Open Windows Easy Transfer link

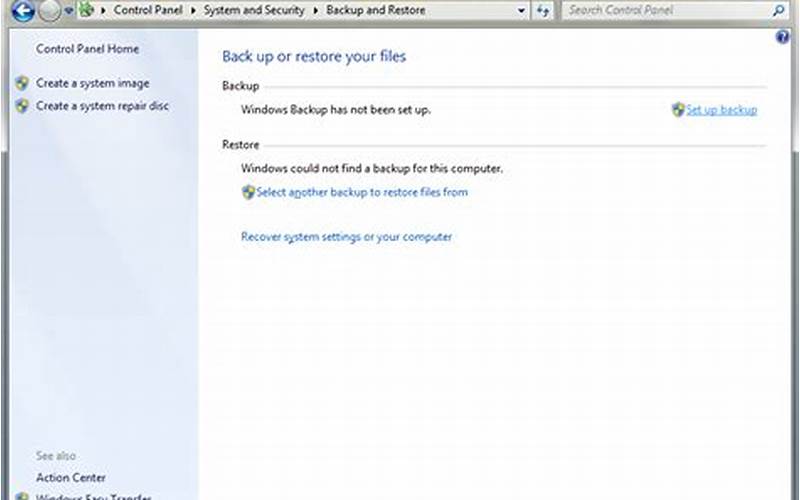coord(93,496)
